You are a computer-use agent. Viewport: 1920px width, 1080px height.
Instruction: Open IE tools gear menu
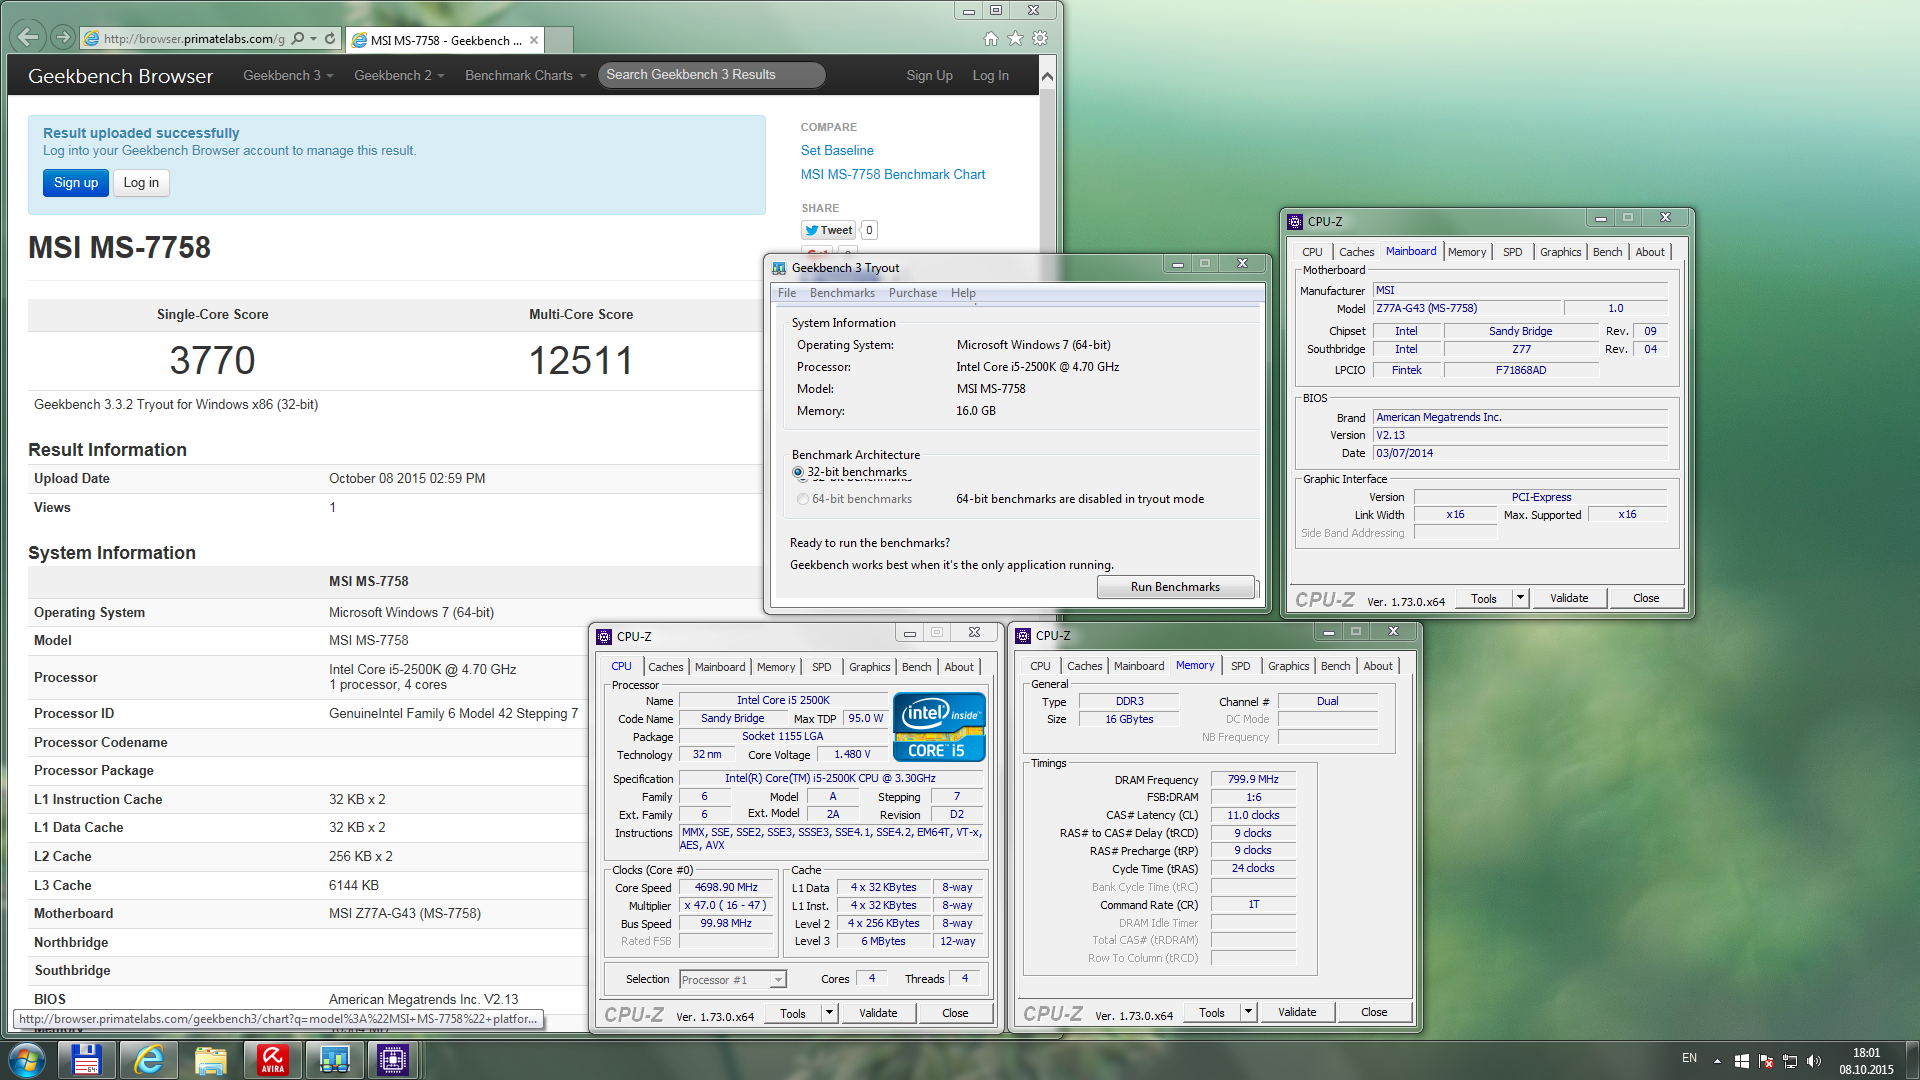point(1040,39)
